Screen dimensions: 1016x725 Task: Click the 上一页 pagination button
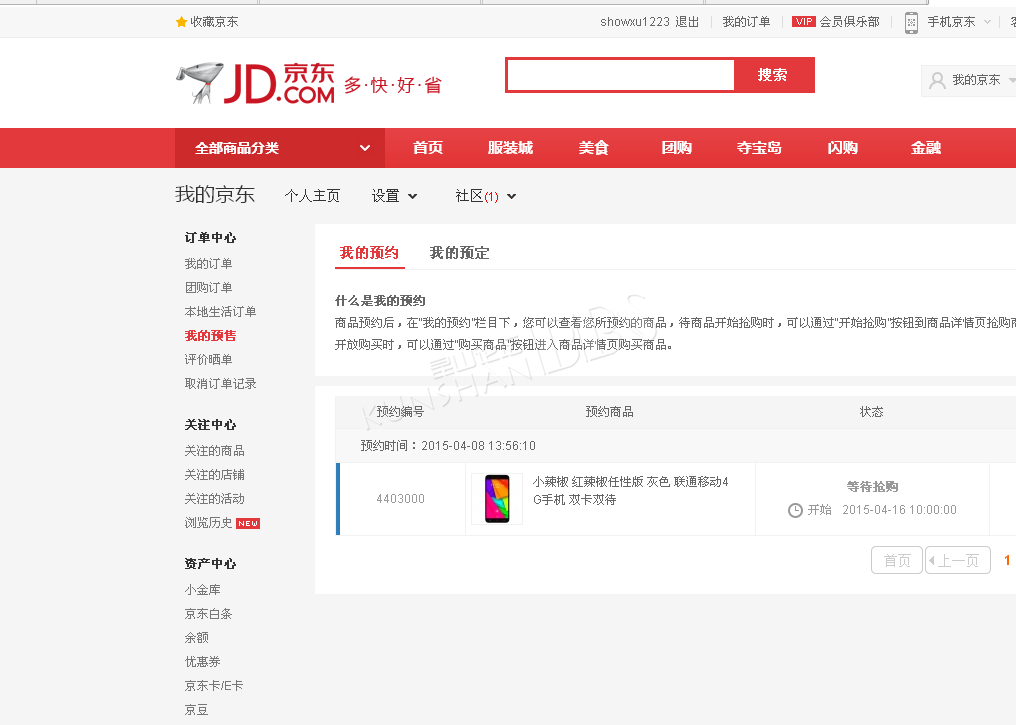[x=958, y=560]
